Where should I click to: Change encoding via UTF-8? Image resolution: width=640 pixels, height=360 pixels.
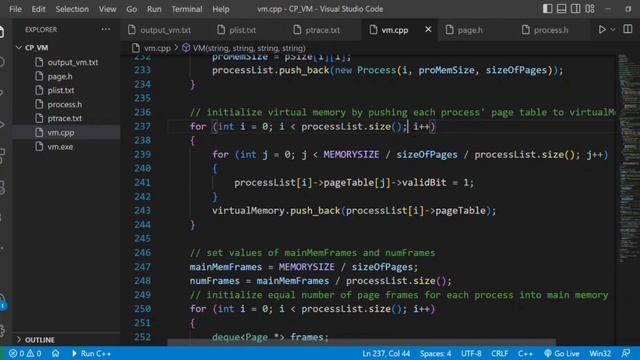[x=471, y=353]
